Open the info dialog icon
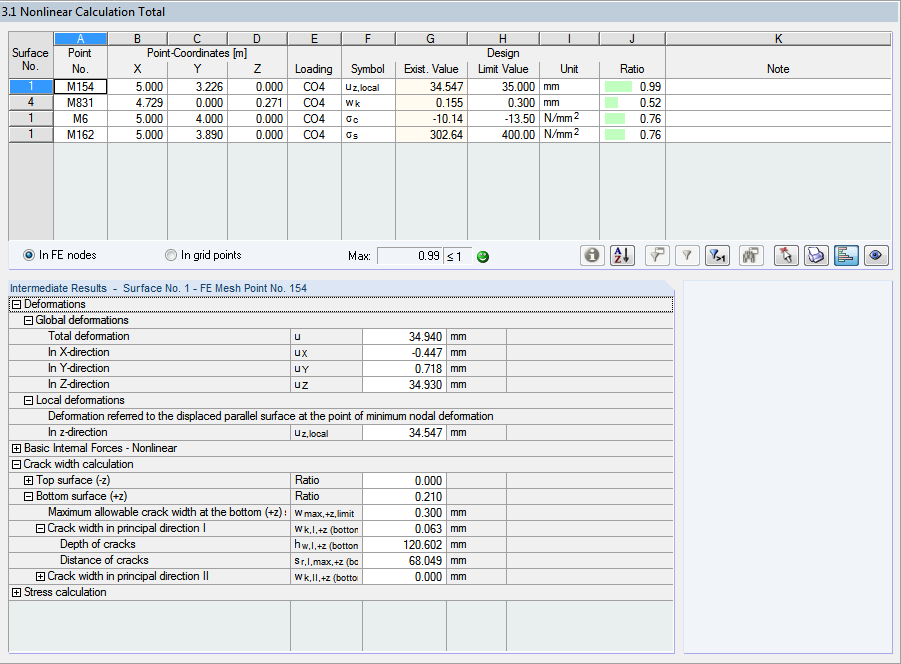Viewport: 901px width, 664px height. click(591, 255)
